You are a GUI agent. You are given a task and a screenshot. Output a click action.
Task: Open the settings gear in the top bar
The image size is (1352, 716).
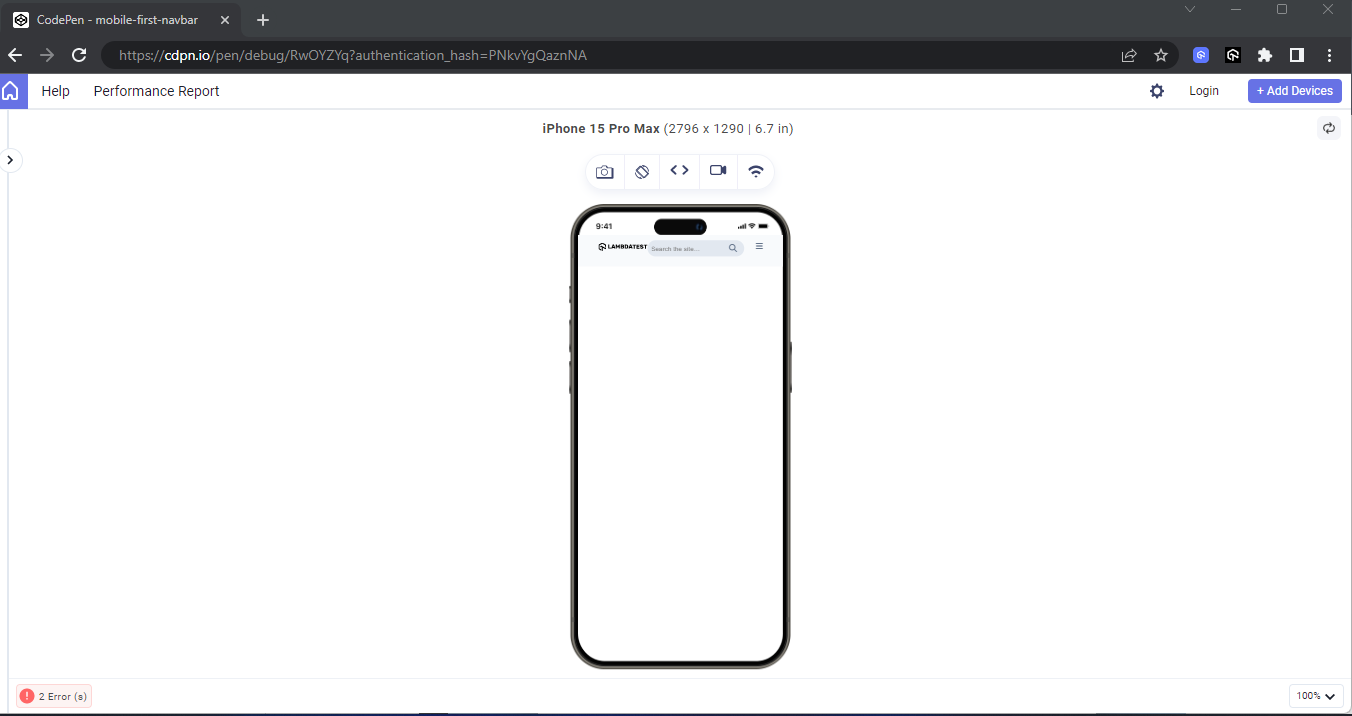tap(1157, 90)
